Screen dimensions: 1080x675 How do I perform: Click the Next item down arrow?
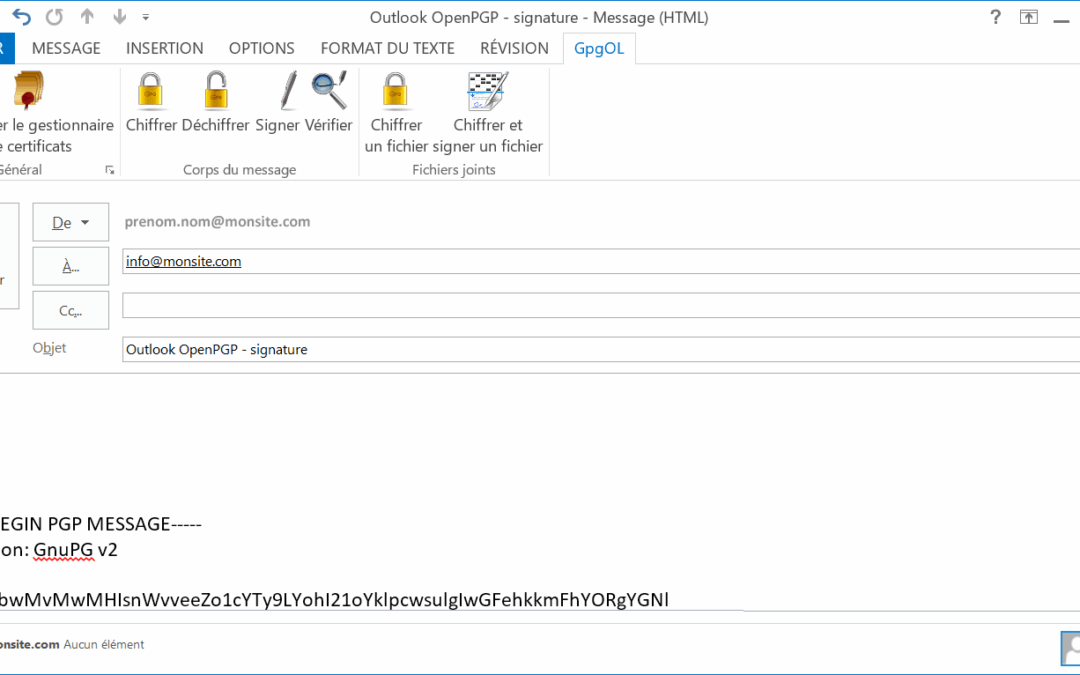(x=119, y=17)
